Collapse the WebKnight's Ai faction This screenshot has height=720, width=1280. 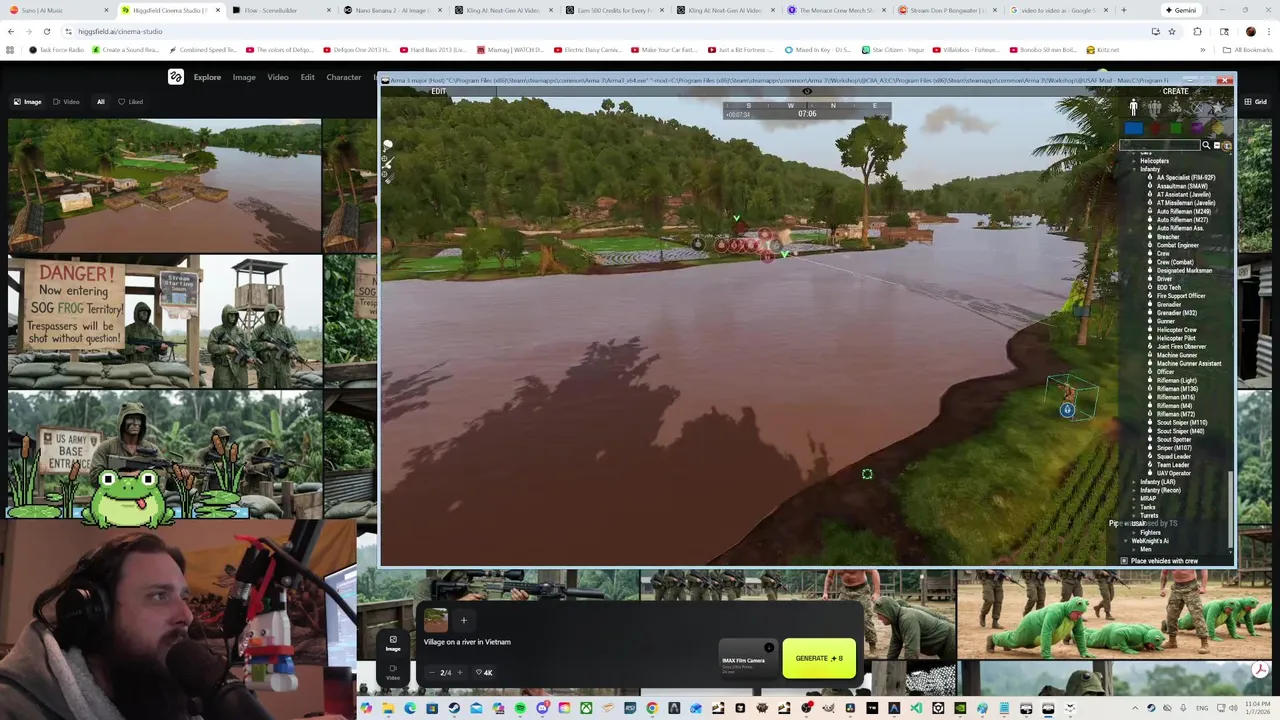(x=1126, y=541)
